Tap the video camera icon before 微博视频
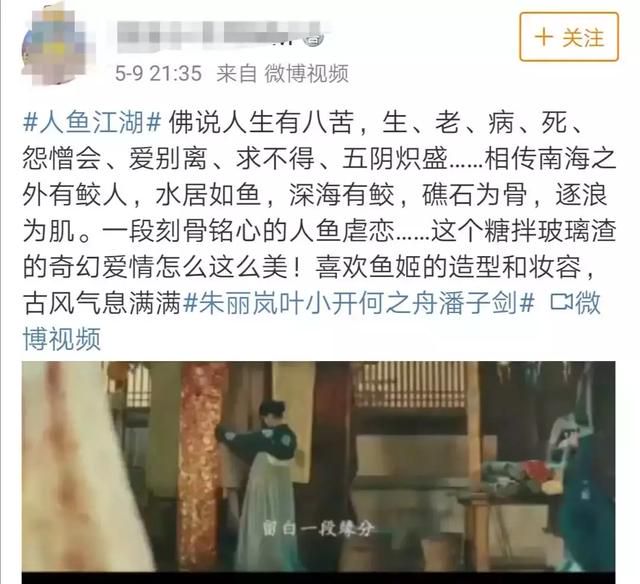The width and height of the screenshot is (640, 584). tap(562, 302)
